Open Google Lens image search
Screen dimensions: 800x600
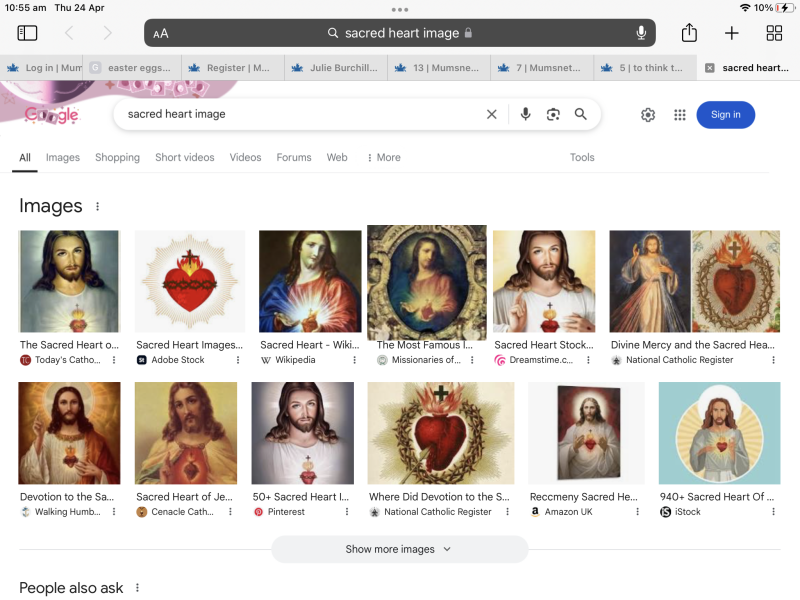pyautogui.click(x=553, y=114)
